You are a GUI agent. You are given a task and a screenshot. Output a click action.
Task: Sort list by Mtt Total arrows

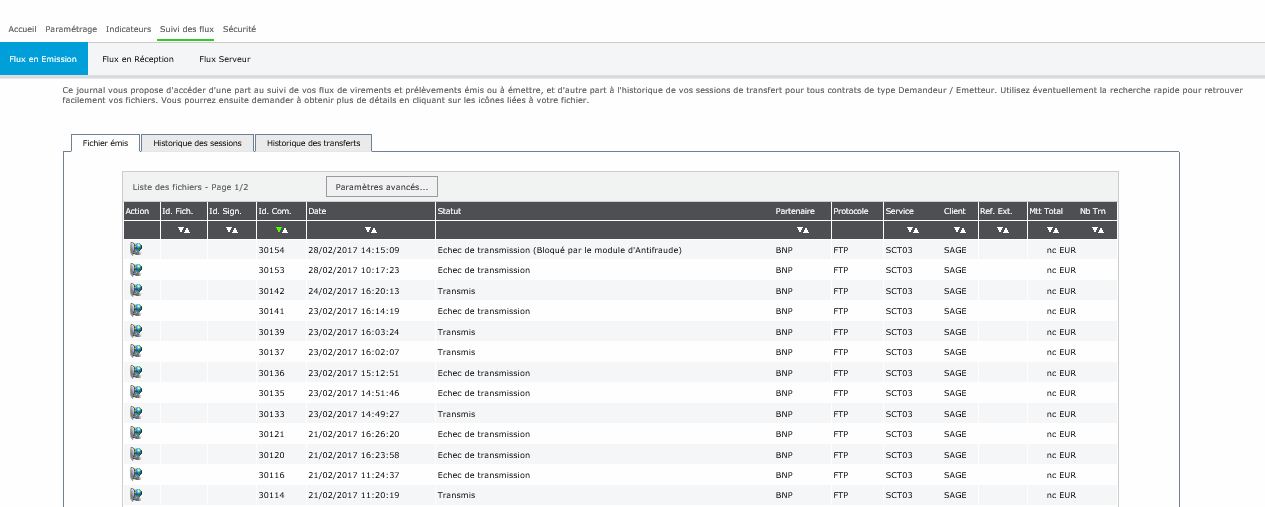click(1052, 230)
